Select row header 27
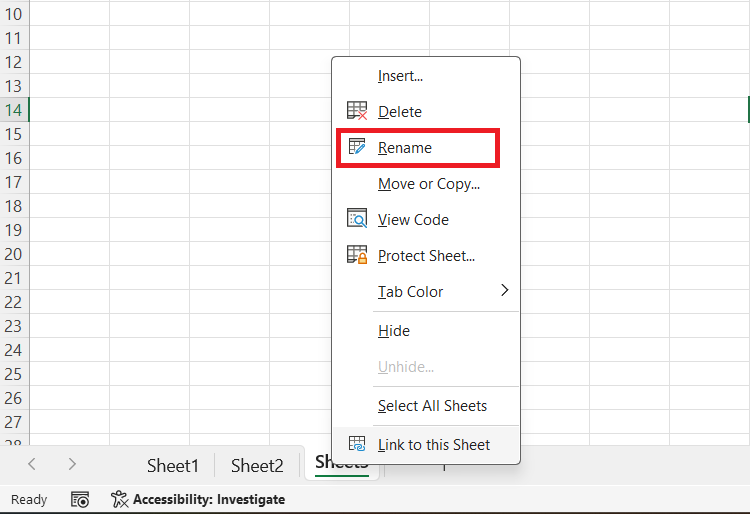The width and height of the screenshot is (750, 514). click(14, 422)
